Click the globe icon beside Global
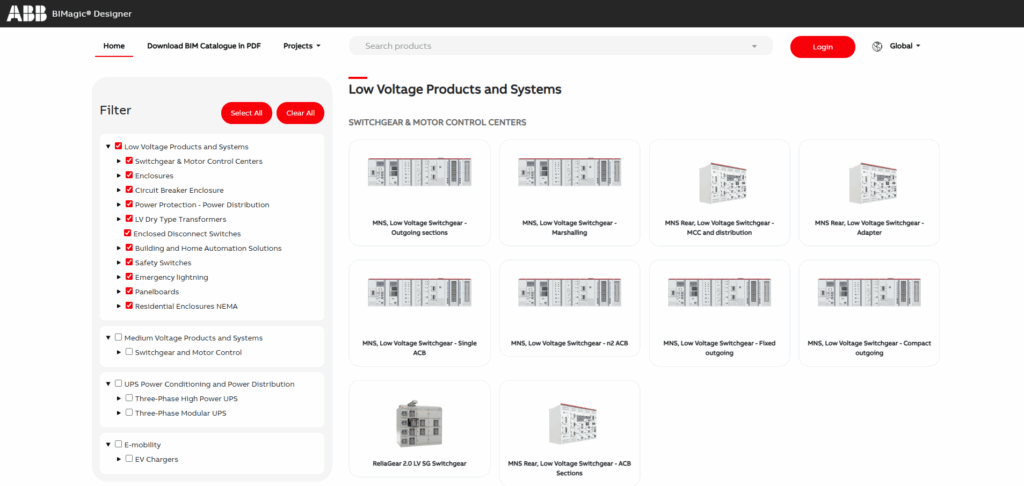 coord(877,46)
